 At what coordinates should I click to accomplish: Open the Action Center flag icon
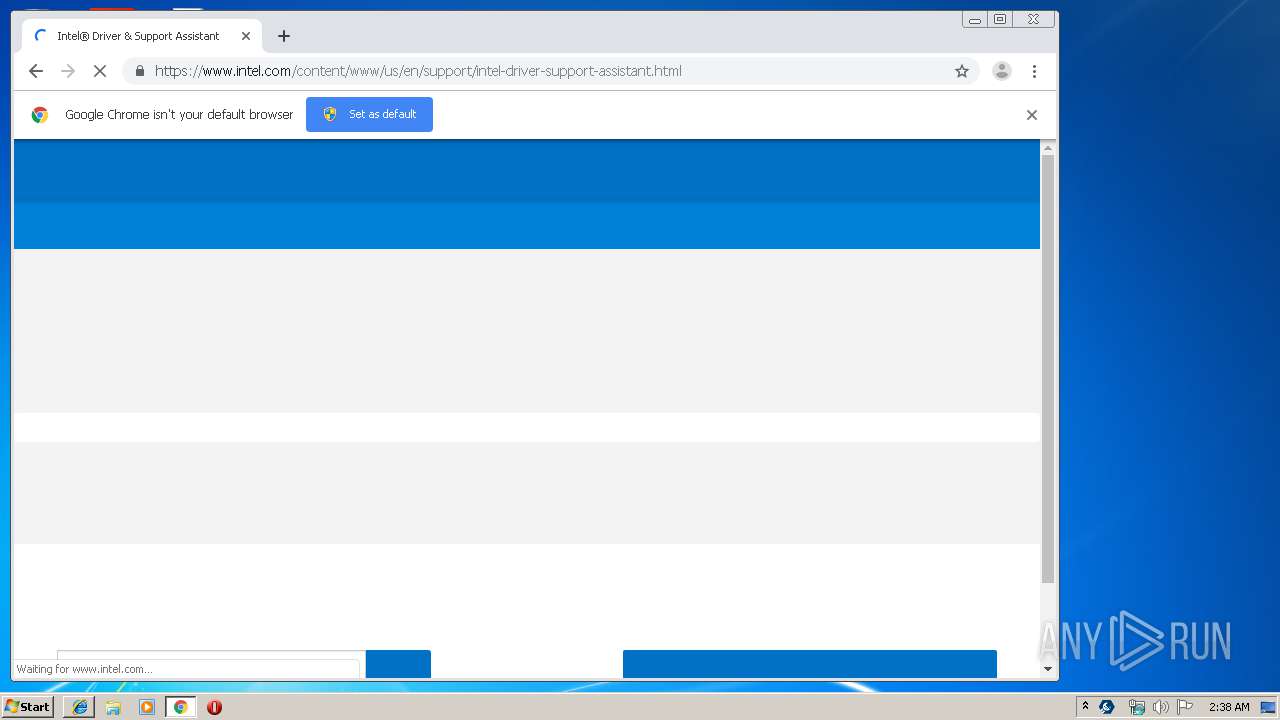(1185, 707)
